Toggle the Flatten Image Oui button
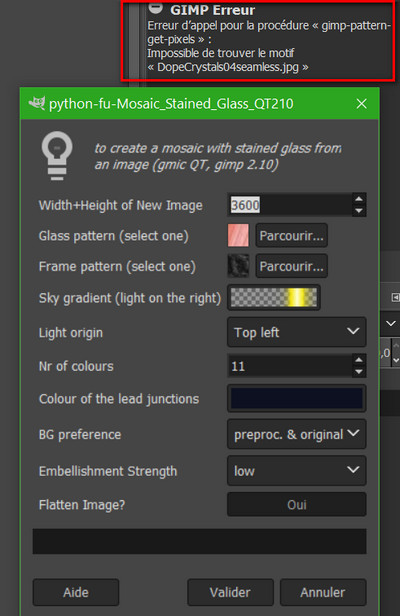This screenshot has height=616, width=400. click(x=297, y=504)
